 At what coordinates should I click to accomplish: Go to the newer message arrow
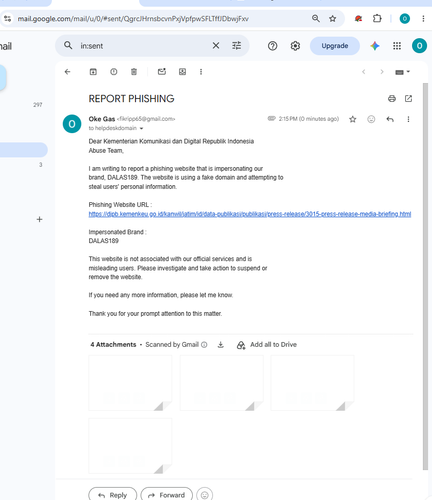364,72
